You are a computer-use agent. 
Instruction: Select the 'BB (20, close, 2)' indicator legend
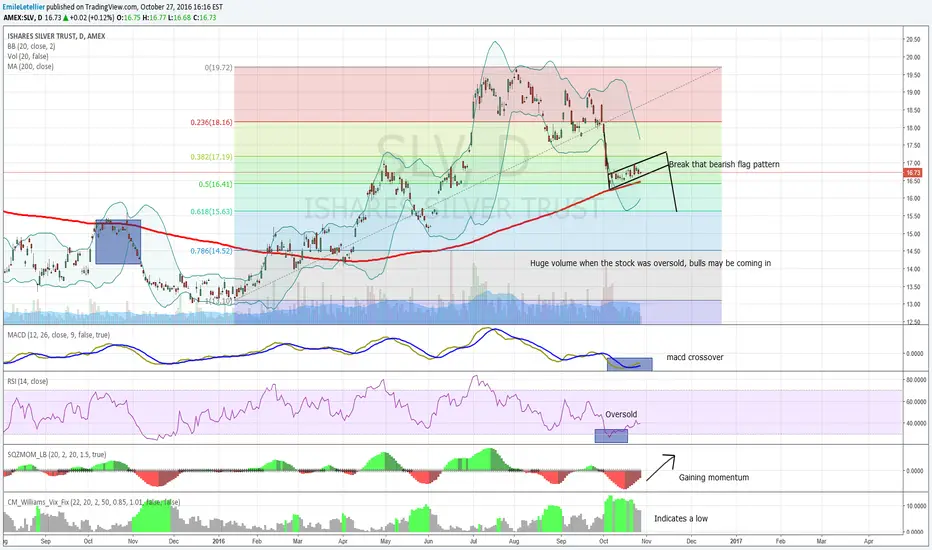coord(32,46)
